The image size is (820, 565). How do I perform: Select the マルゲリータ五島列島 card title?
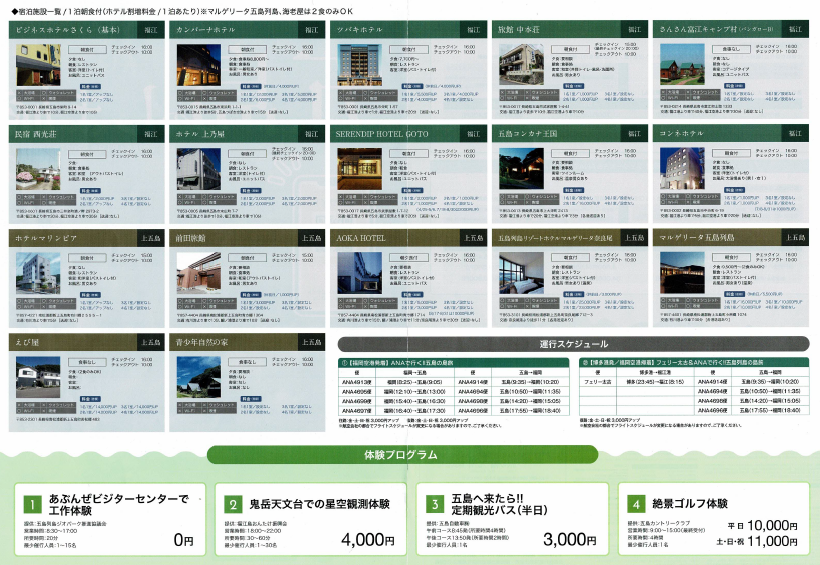coord(697,238)
